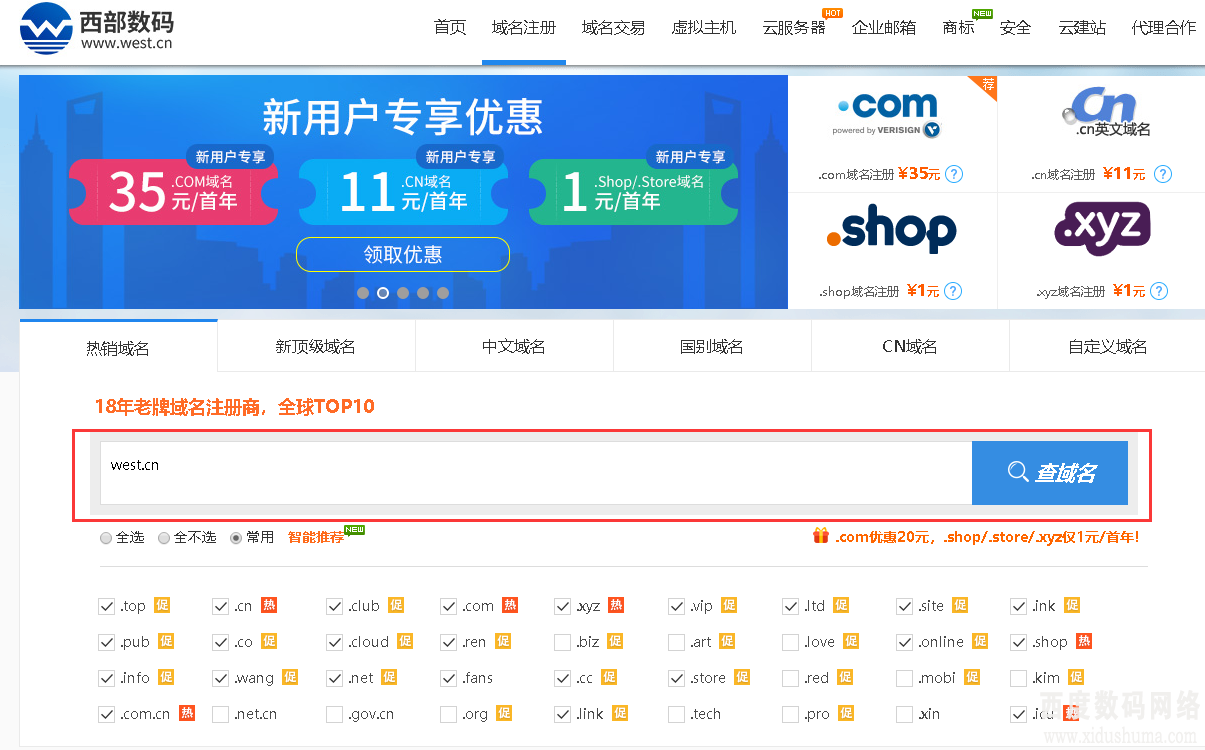1205x750 pixels.
Task: Click the West.cn logo
Action: pyautogui.click(x=96, y=28)
